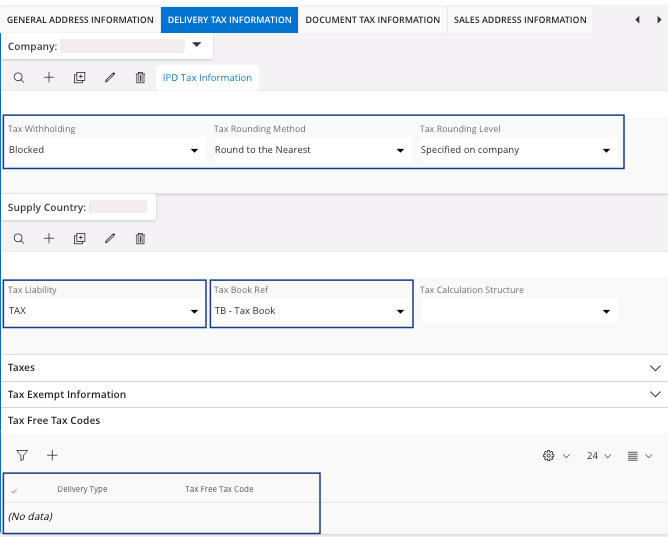Open the Tax Liability dropdown

(194, 312)
